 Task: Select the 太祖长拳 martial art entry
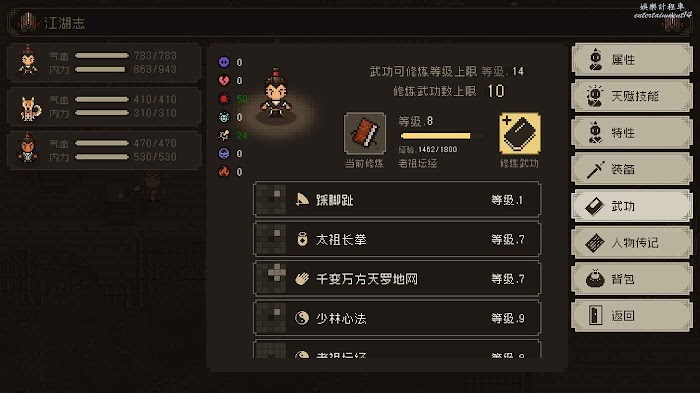click(397, 239)
